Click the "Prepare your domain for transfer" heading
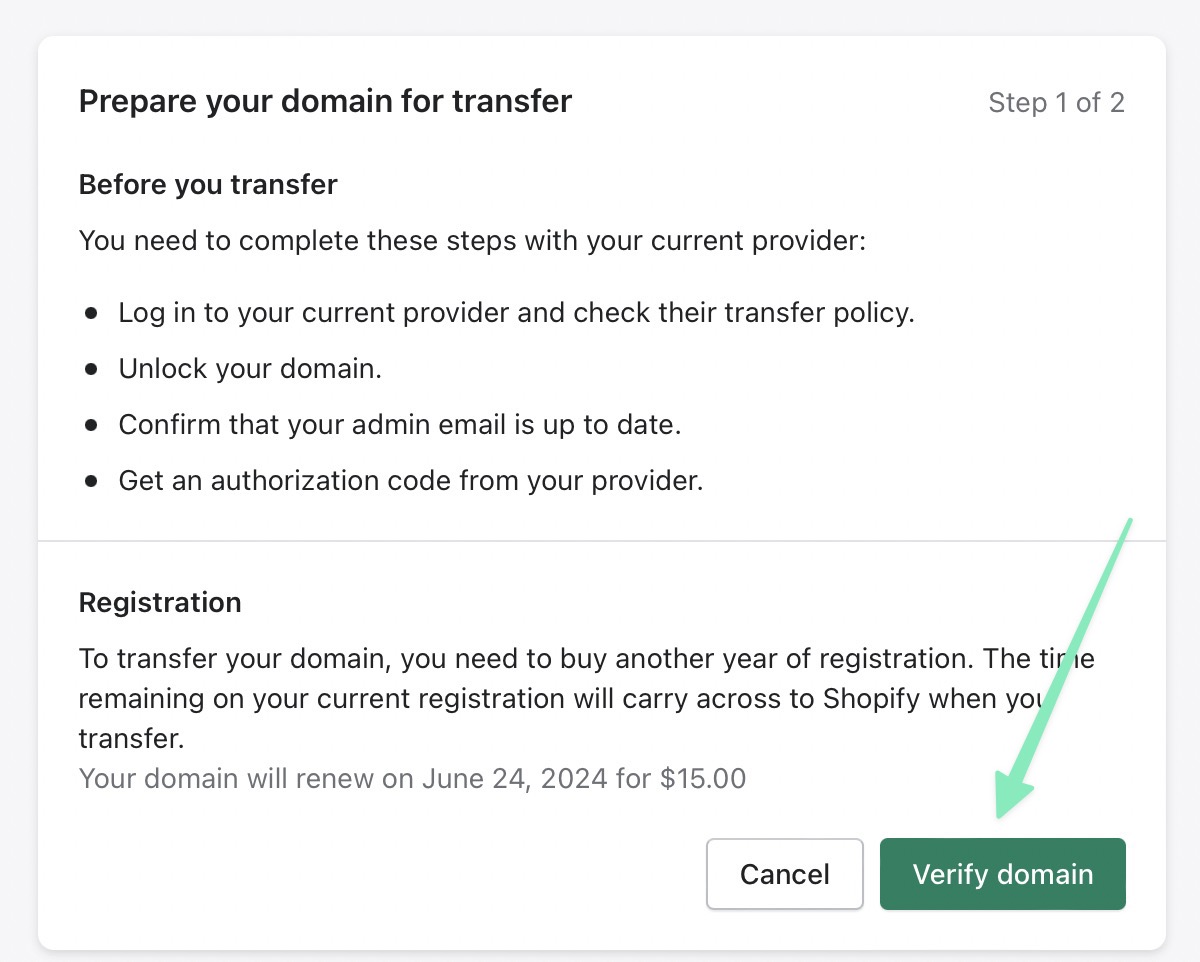Screen dimensions: 1200x962 [x=325, y=101]
